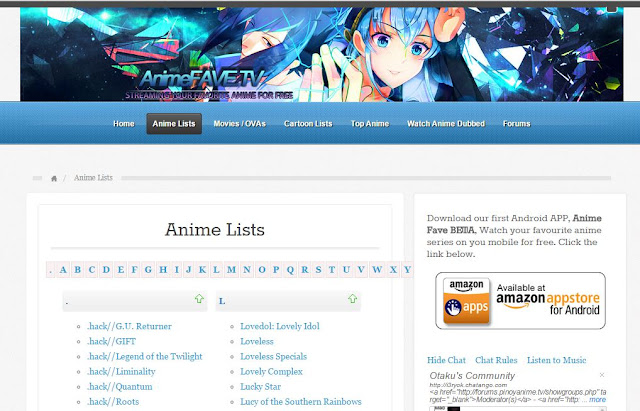640x411 pixels.
Task: Jump to letter F in index
Action: 134,270
